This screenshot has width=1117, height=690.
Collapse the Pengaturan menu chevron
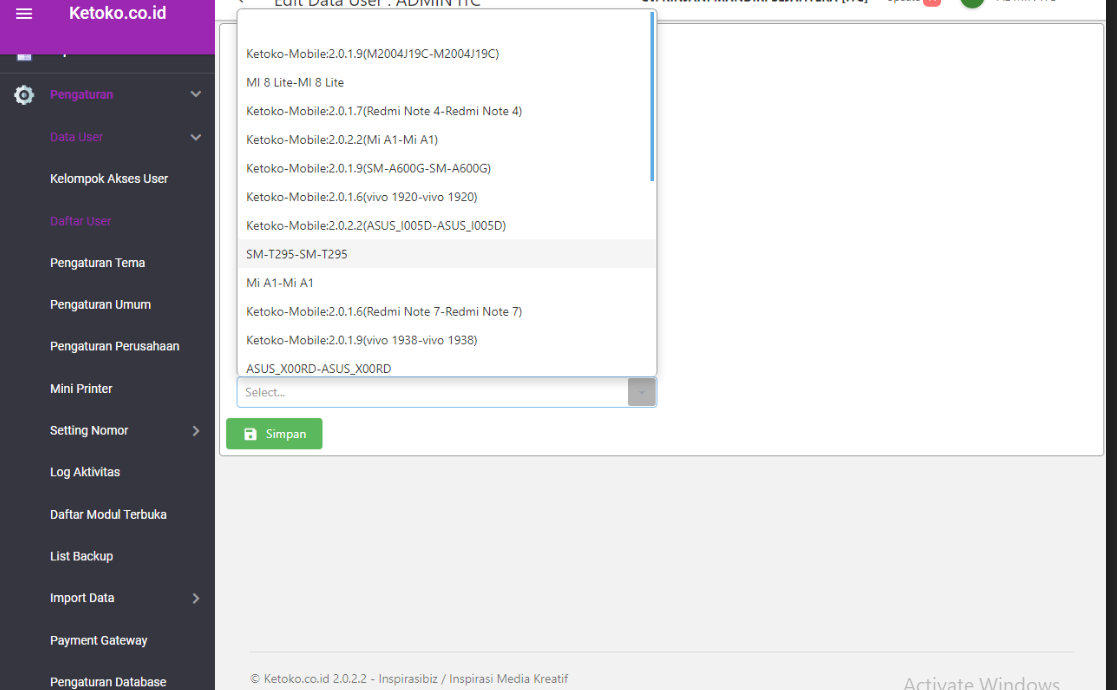pos(196,94)
